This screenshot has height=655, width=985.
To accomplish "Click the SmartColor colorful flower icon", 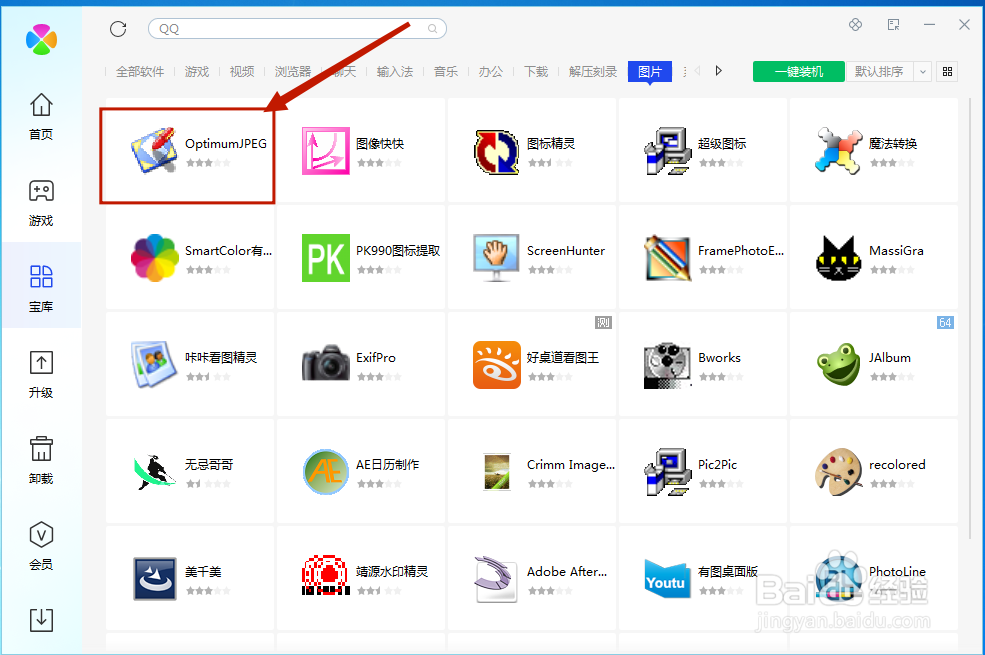I will (155, 257).
